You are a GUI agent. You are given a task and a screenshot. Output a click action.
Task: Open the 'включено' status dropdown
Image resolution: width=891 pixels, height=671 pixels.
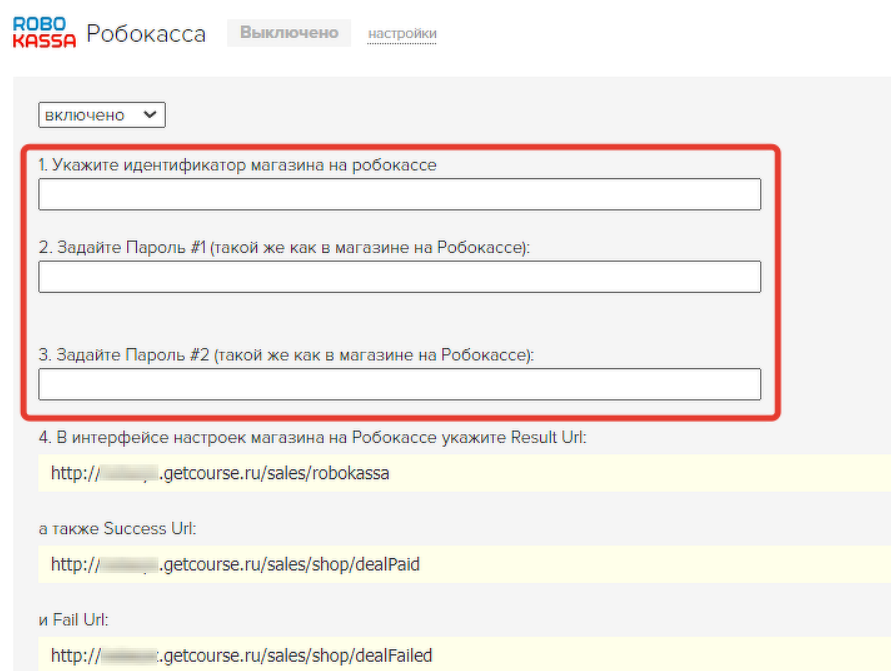[102, 115]
